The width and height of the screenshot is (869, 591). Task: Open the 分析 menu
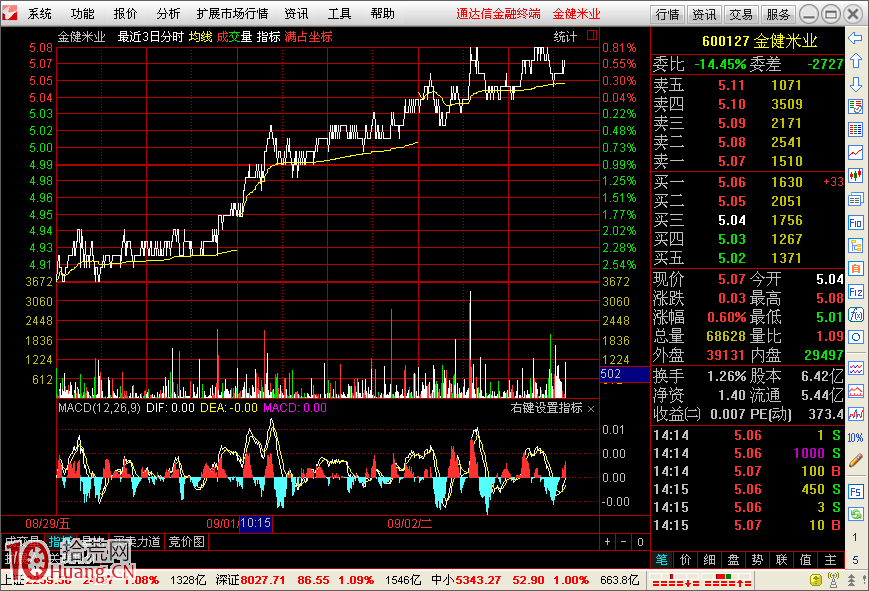[168, 13]
